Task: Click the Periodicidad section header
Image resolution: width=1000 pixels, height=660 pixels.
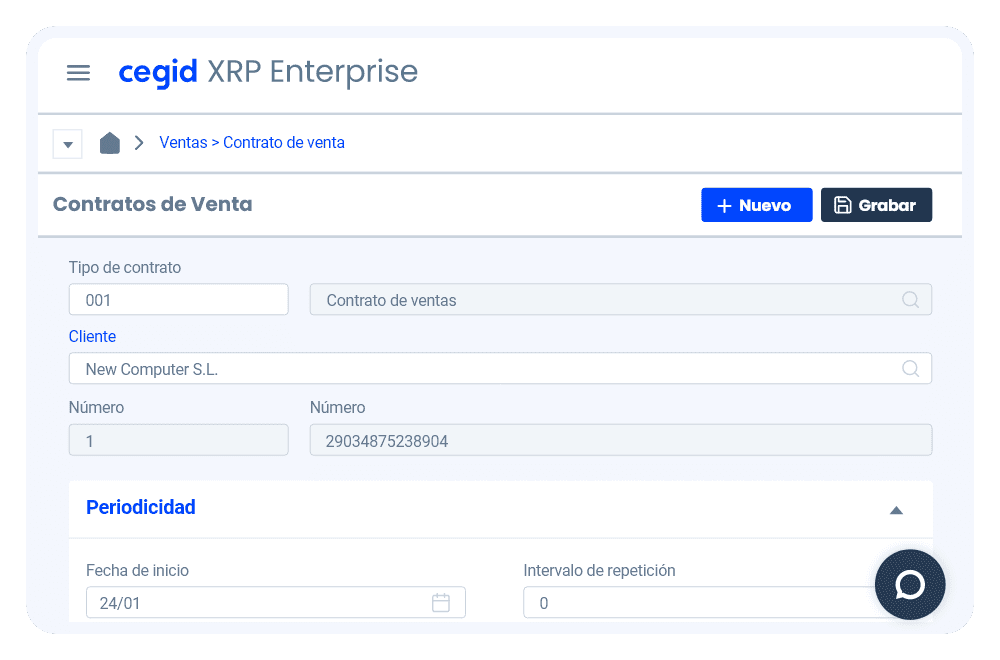Action: (141, 508)
